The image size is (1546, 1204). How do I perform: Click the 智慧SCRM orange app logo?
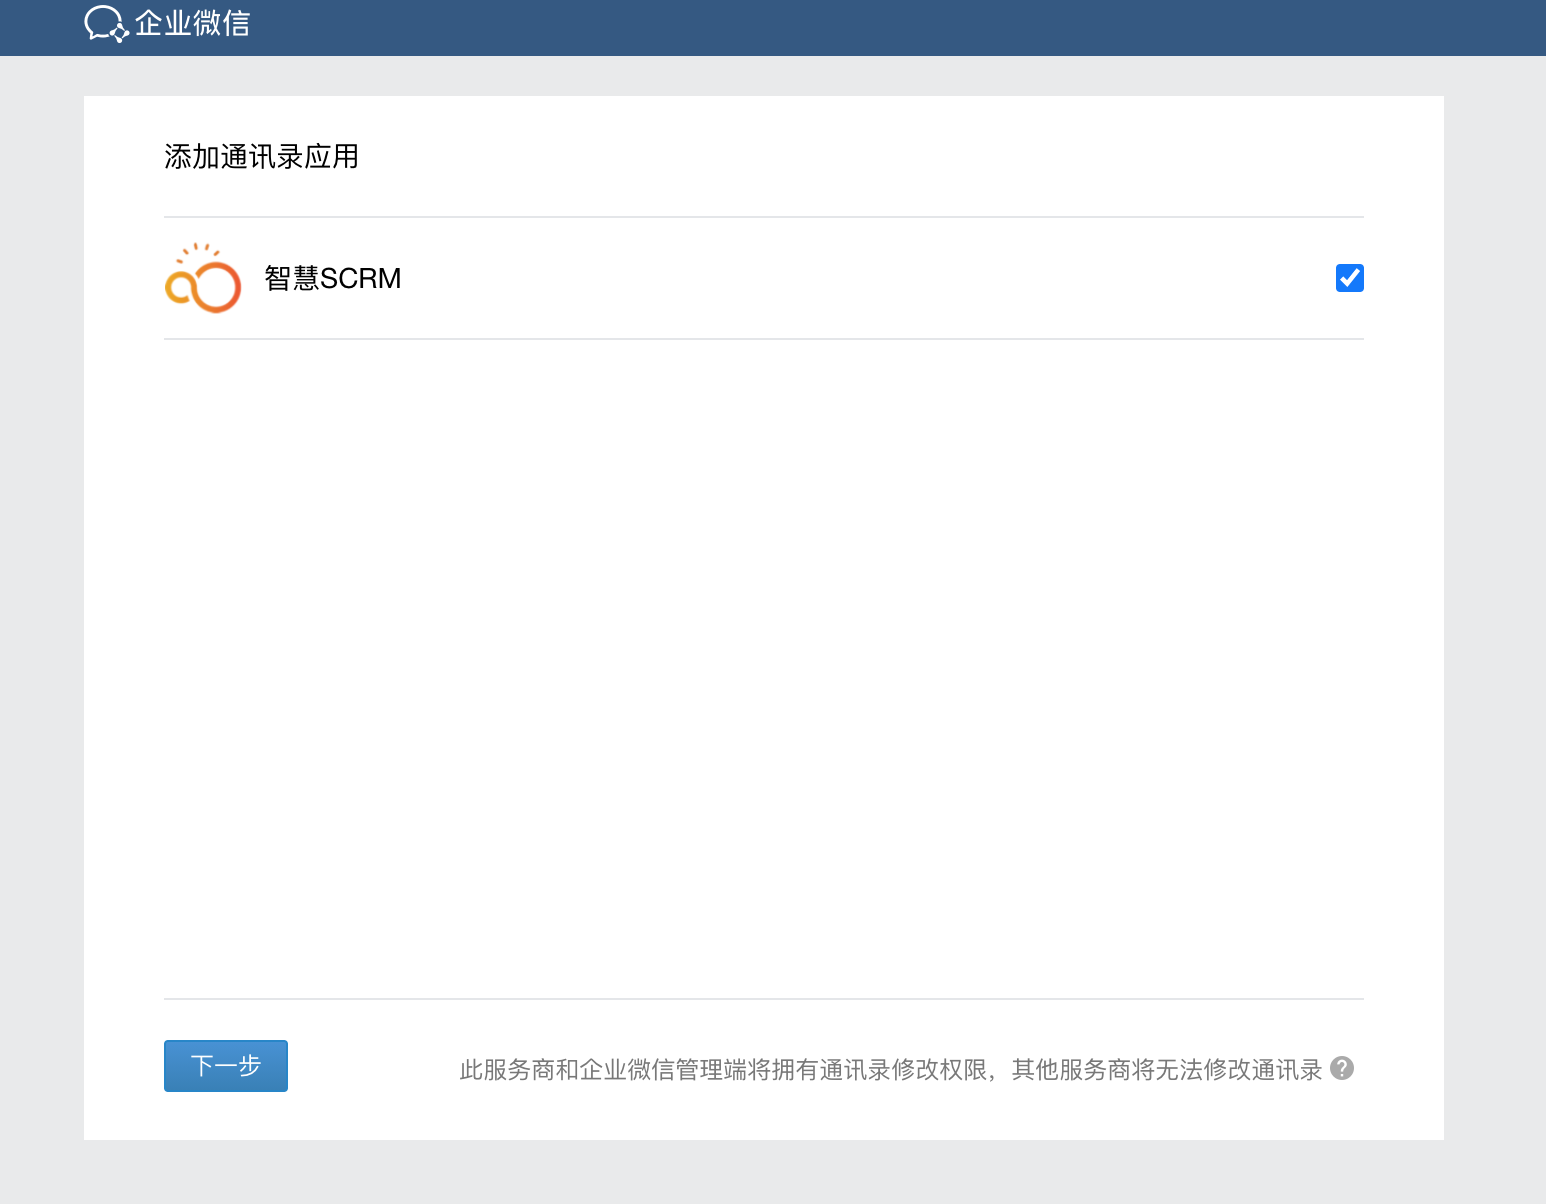coord(203,278)
